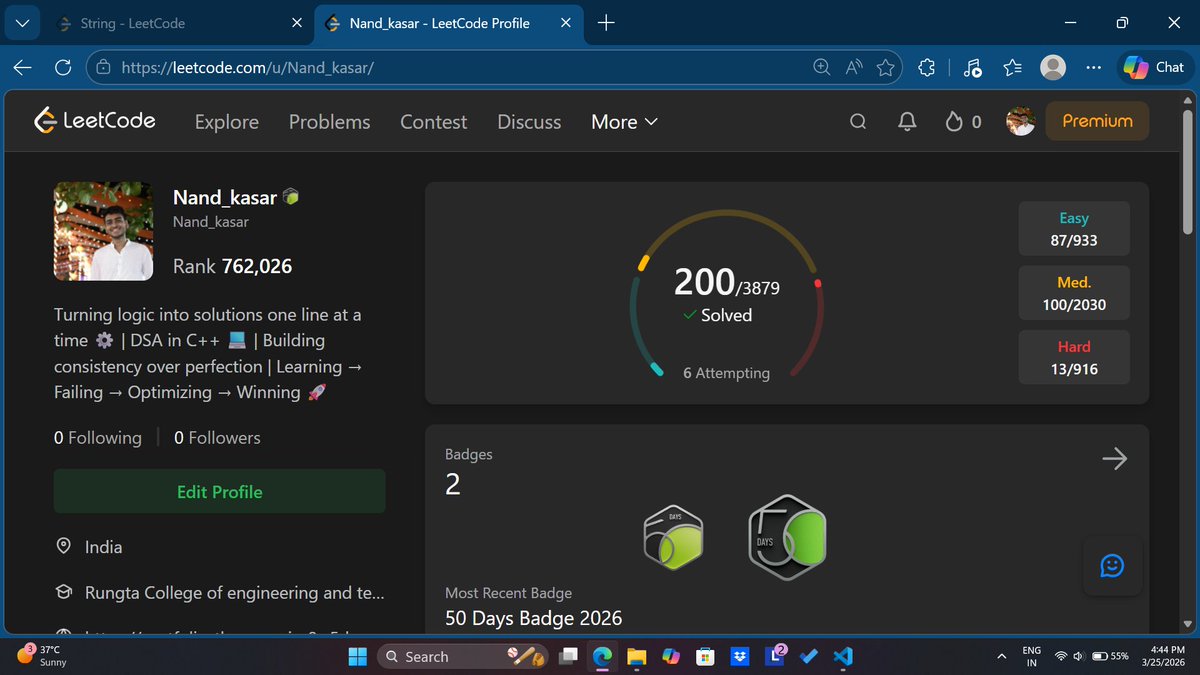Click the LeetCode logo in the navbar

click(x=95, y=121)
